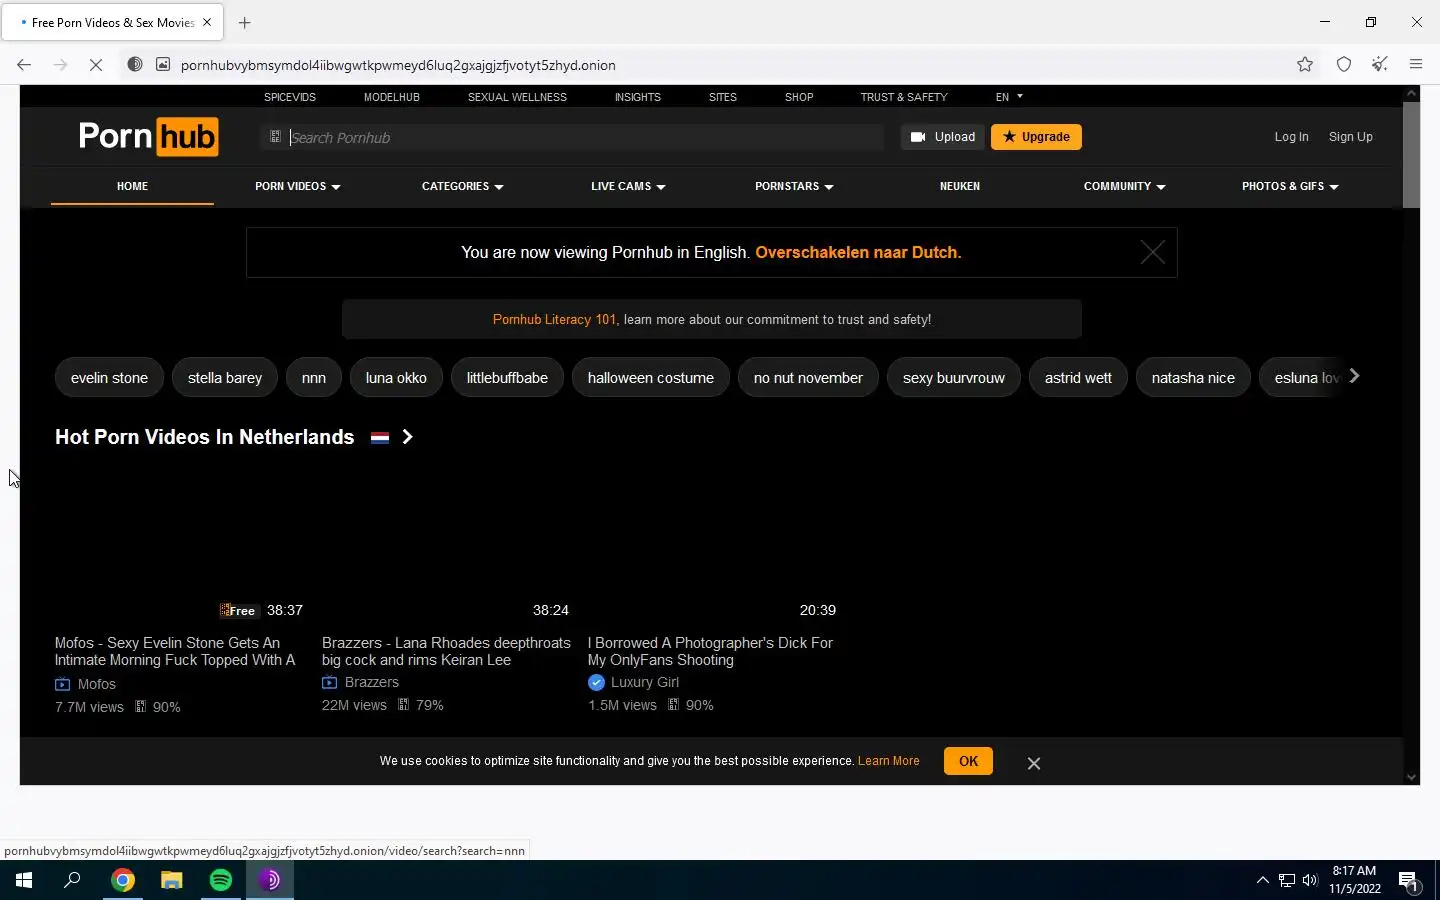Open the browser hamburger menu

point(1416,65)
